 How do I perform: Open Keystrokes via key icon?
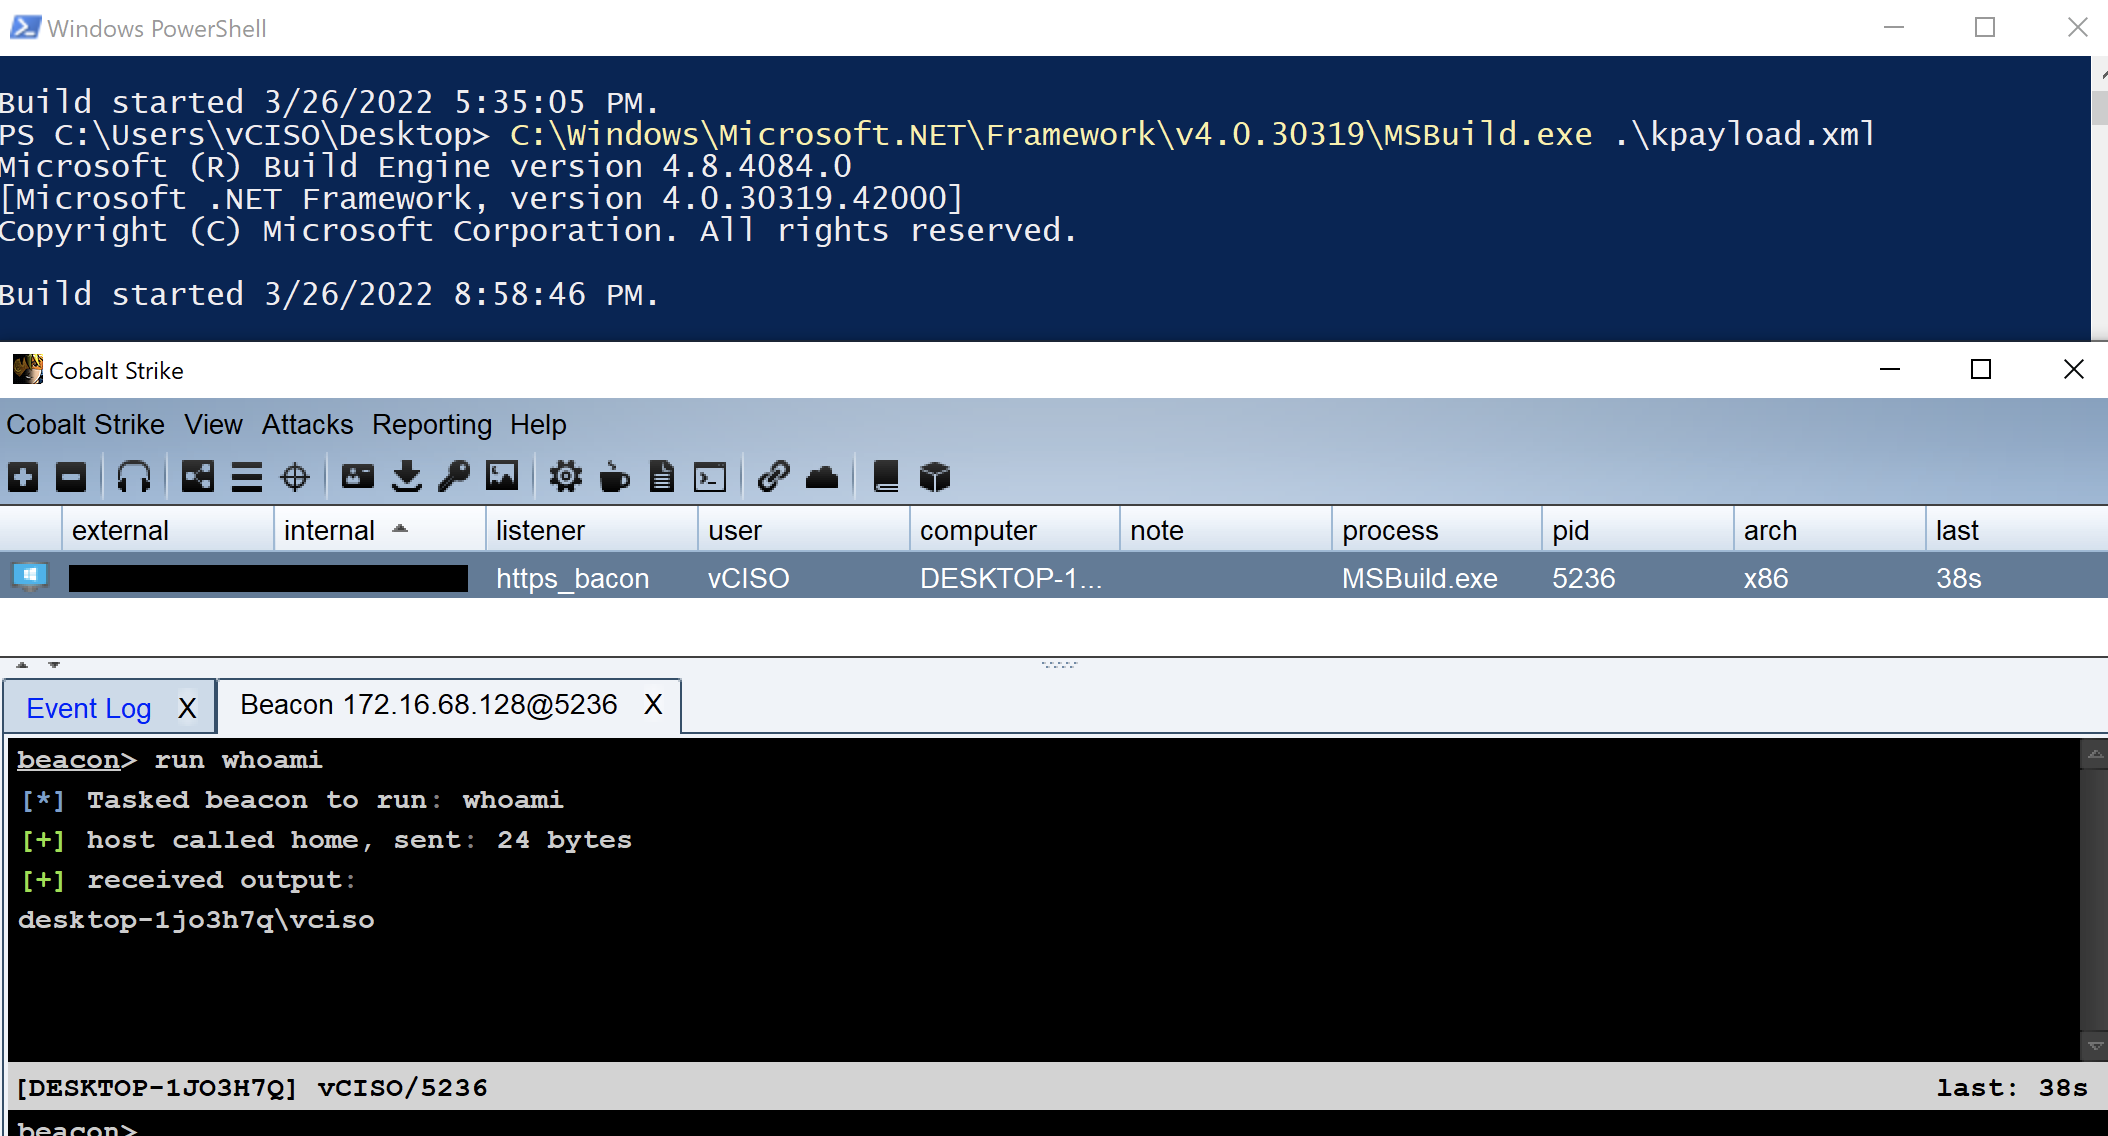(454, 477)
